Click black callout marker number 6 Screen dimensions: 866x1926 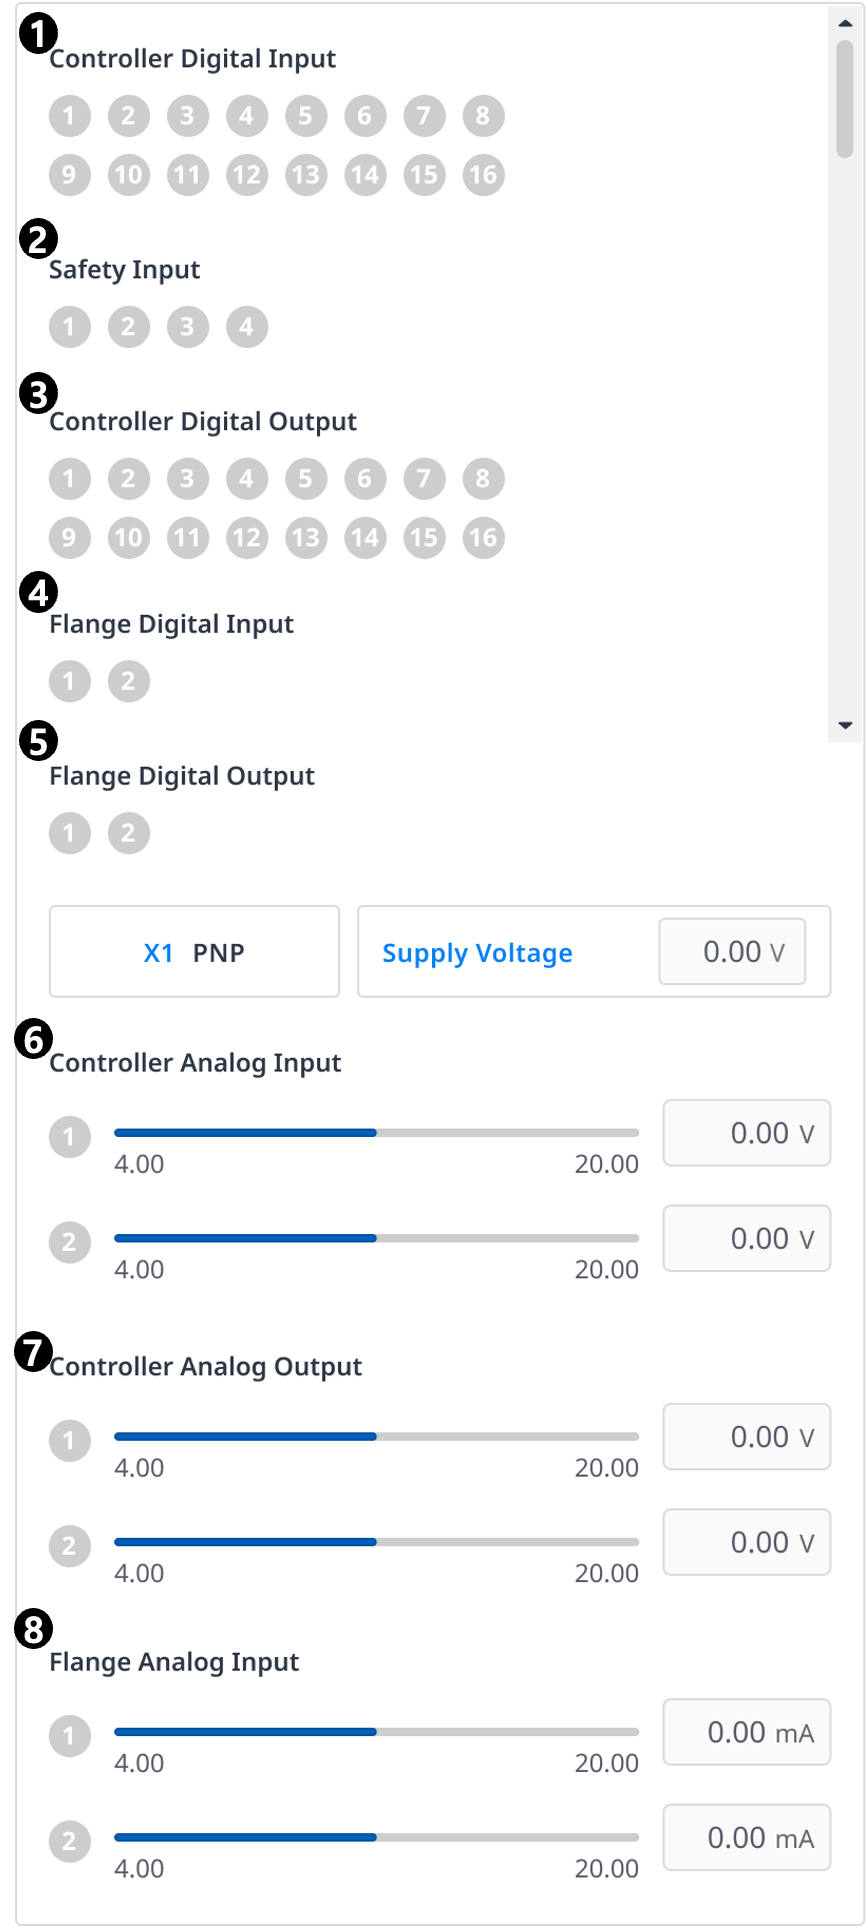[x=34, y=1039]
